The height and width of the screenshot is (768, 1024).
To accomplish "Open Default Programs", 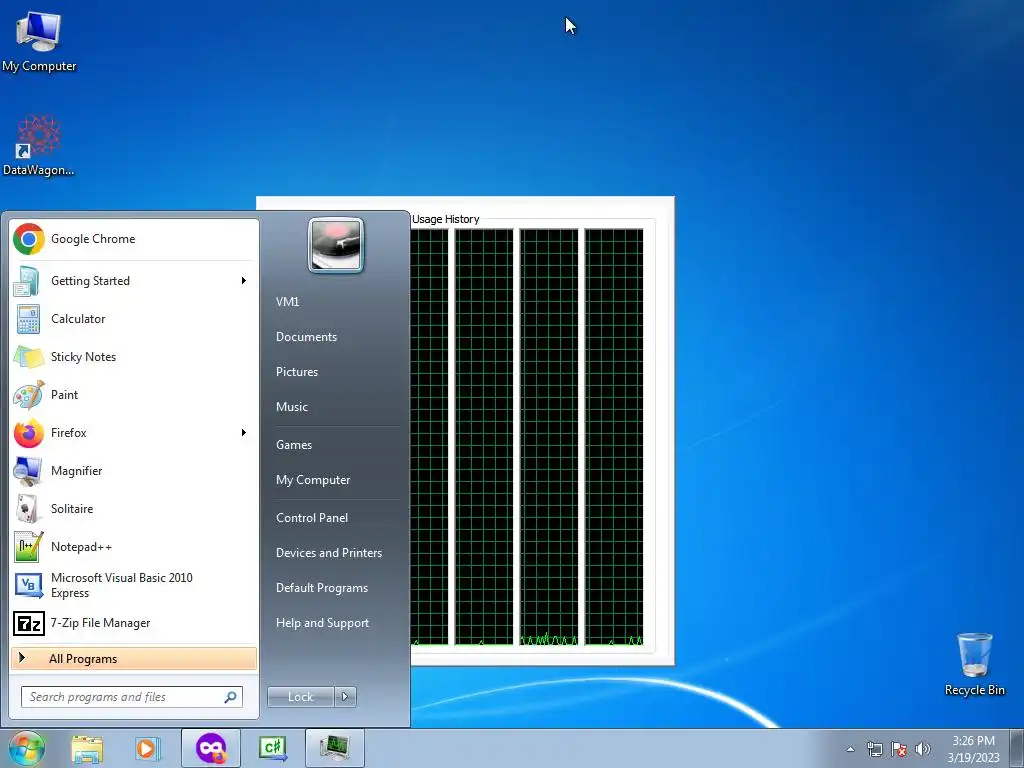I will 322,588.
